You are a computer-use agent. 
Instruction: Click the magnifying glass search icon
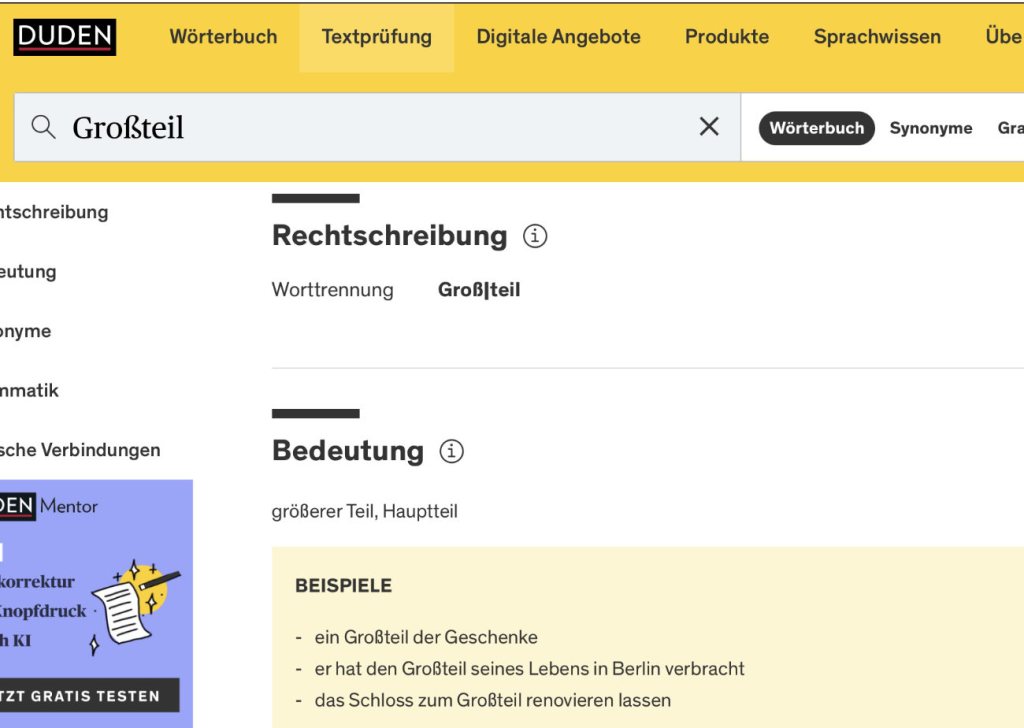[x=43, y=127]
